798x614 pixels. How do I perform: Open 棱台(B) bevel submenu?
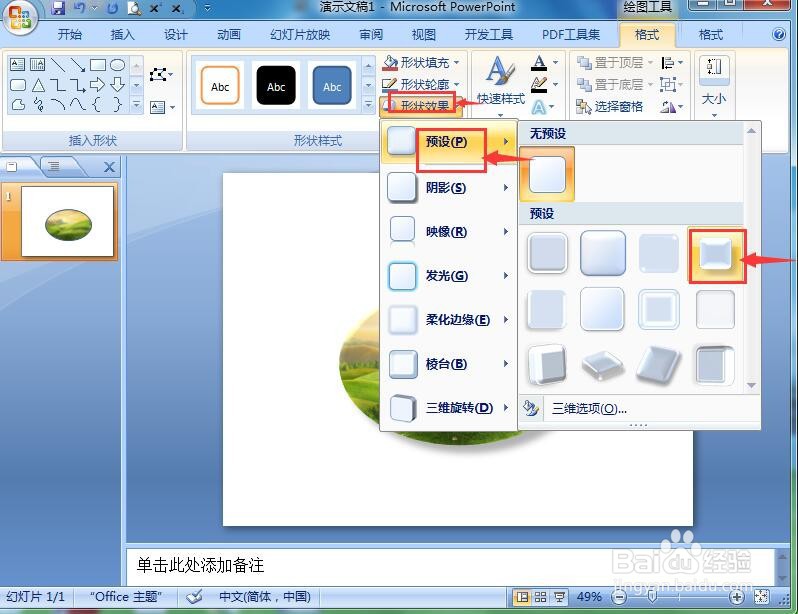click(448, 364)
